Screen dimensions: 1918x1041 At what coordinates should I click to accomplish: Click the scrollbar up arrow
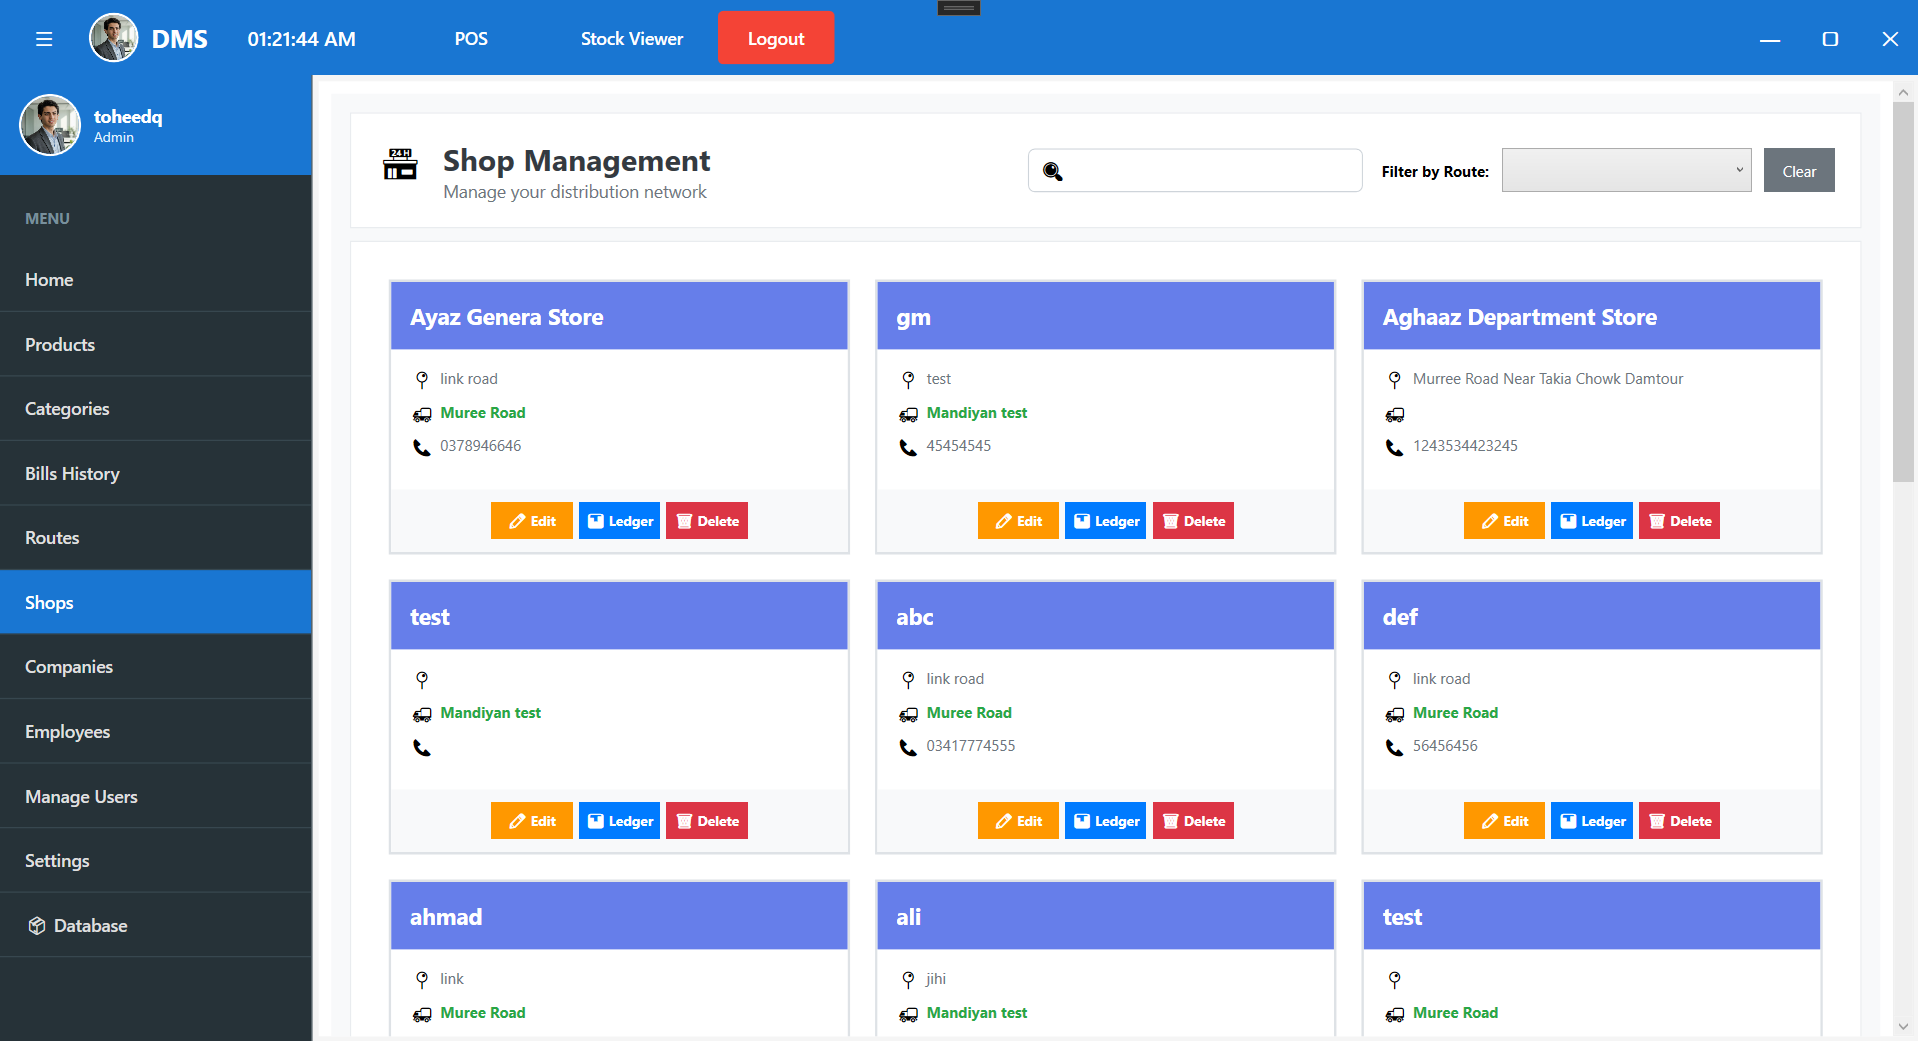click(x=1903, y=92)
